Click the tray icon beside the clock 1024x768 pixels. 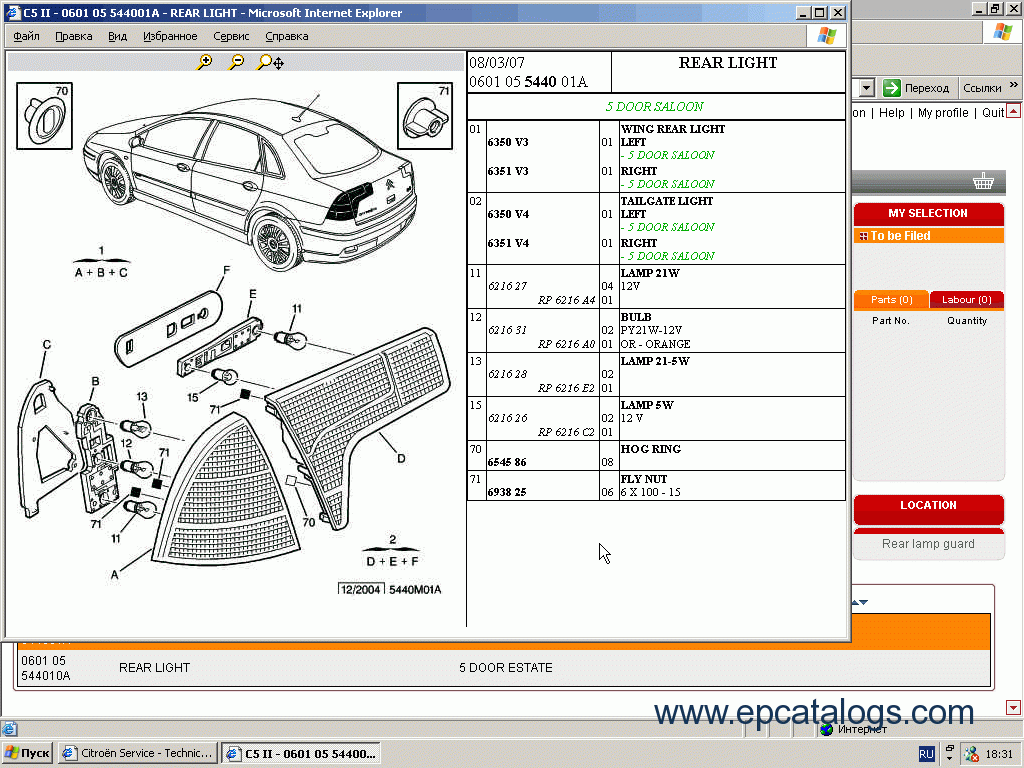point(972,754)
